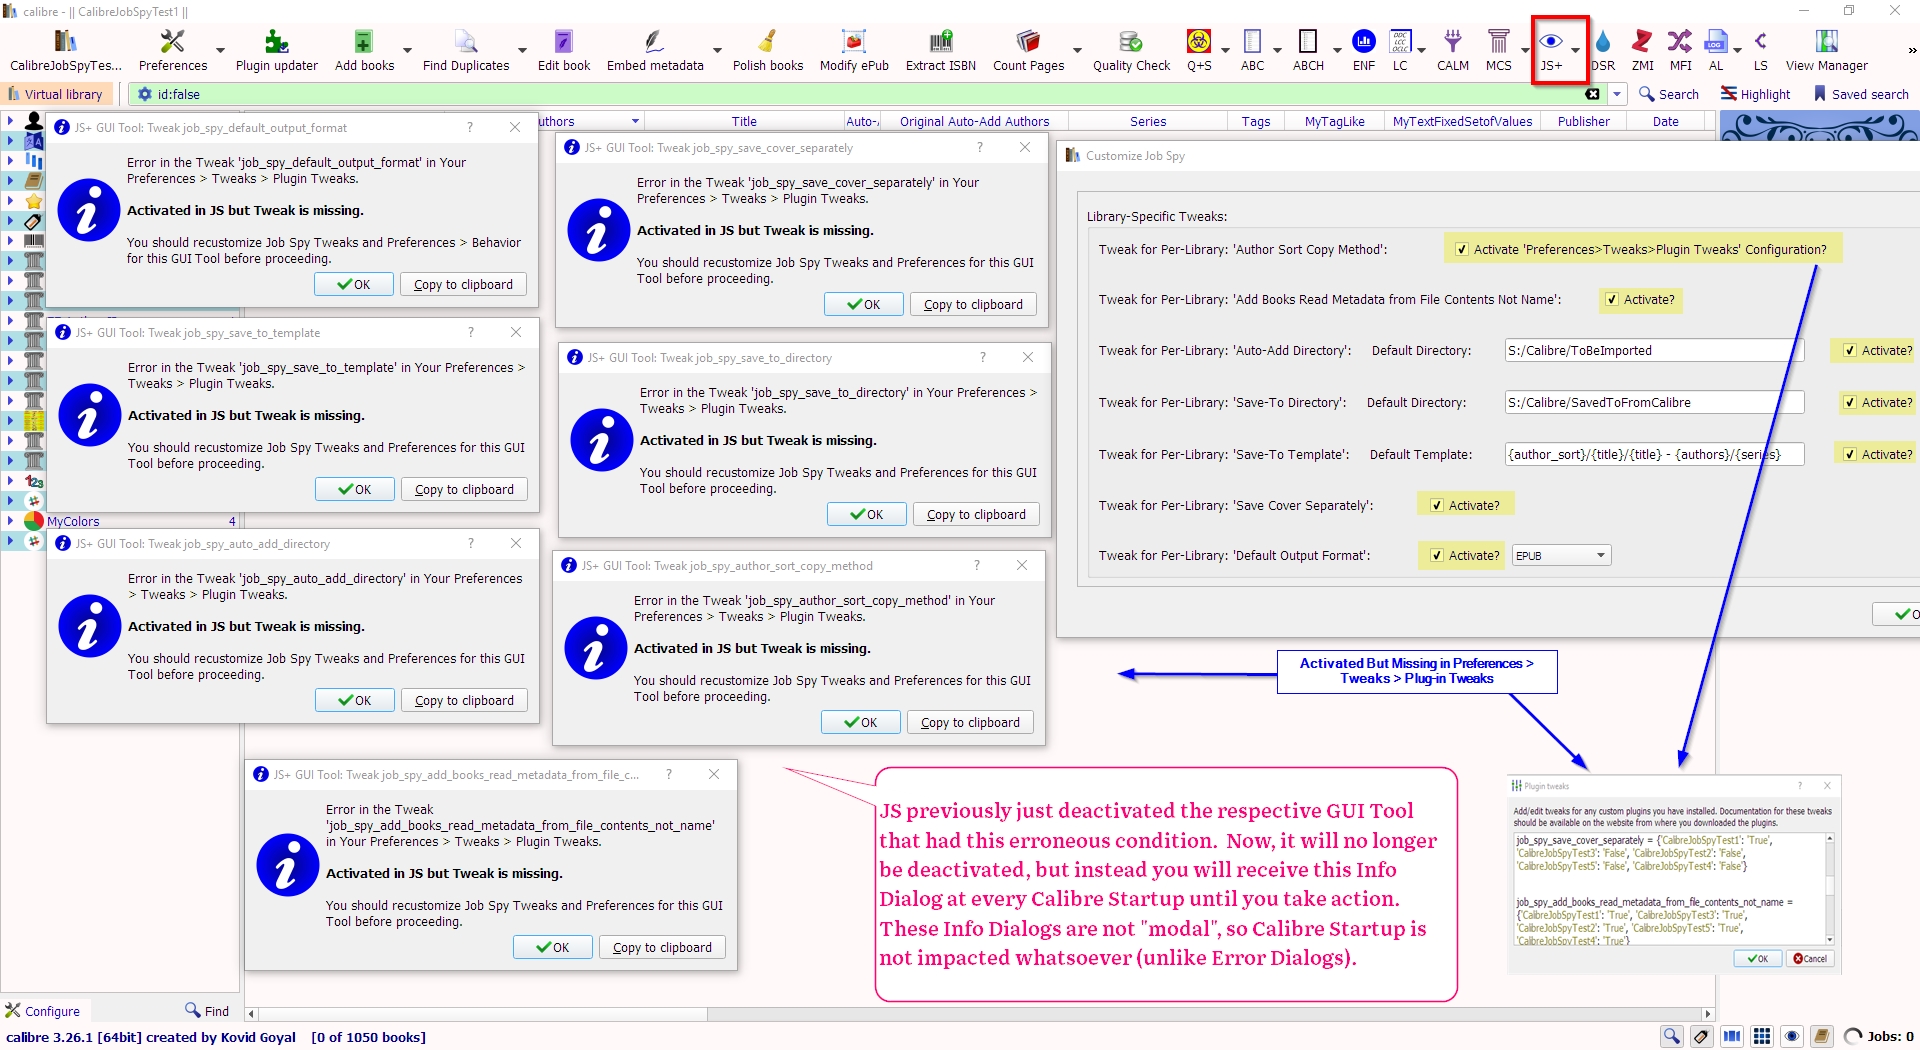Expand the JS+ dropdown arrow
The image size is (1920, 1050).
coord(1576,50)
